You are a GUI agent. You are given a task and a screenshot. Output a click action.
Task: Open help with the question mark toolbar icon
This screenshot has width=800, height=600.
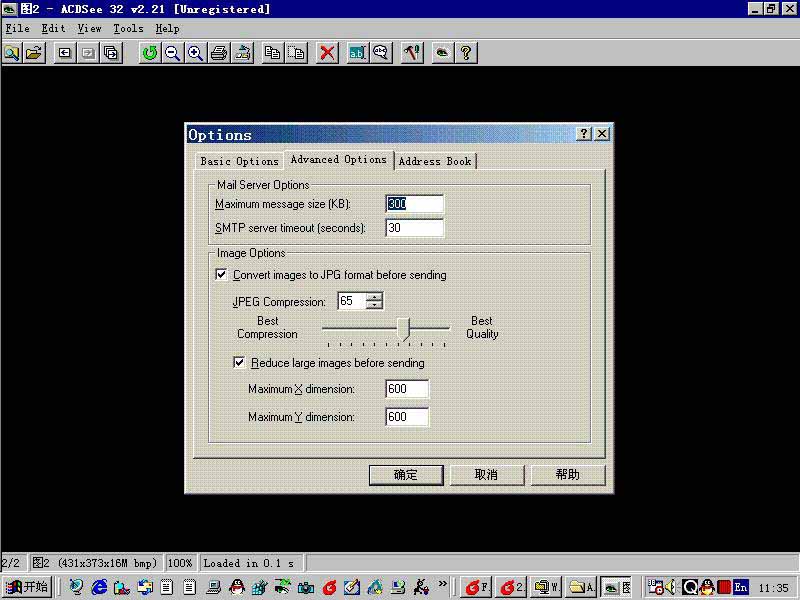(466, 53)
